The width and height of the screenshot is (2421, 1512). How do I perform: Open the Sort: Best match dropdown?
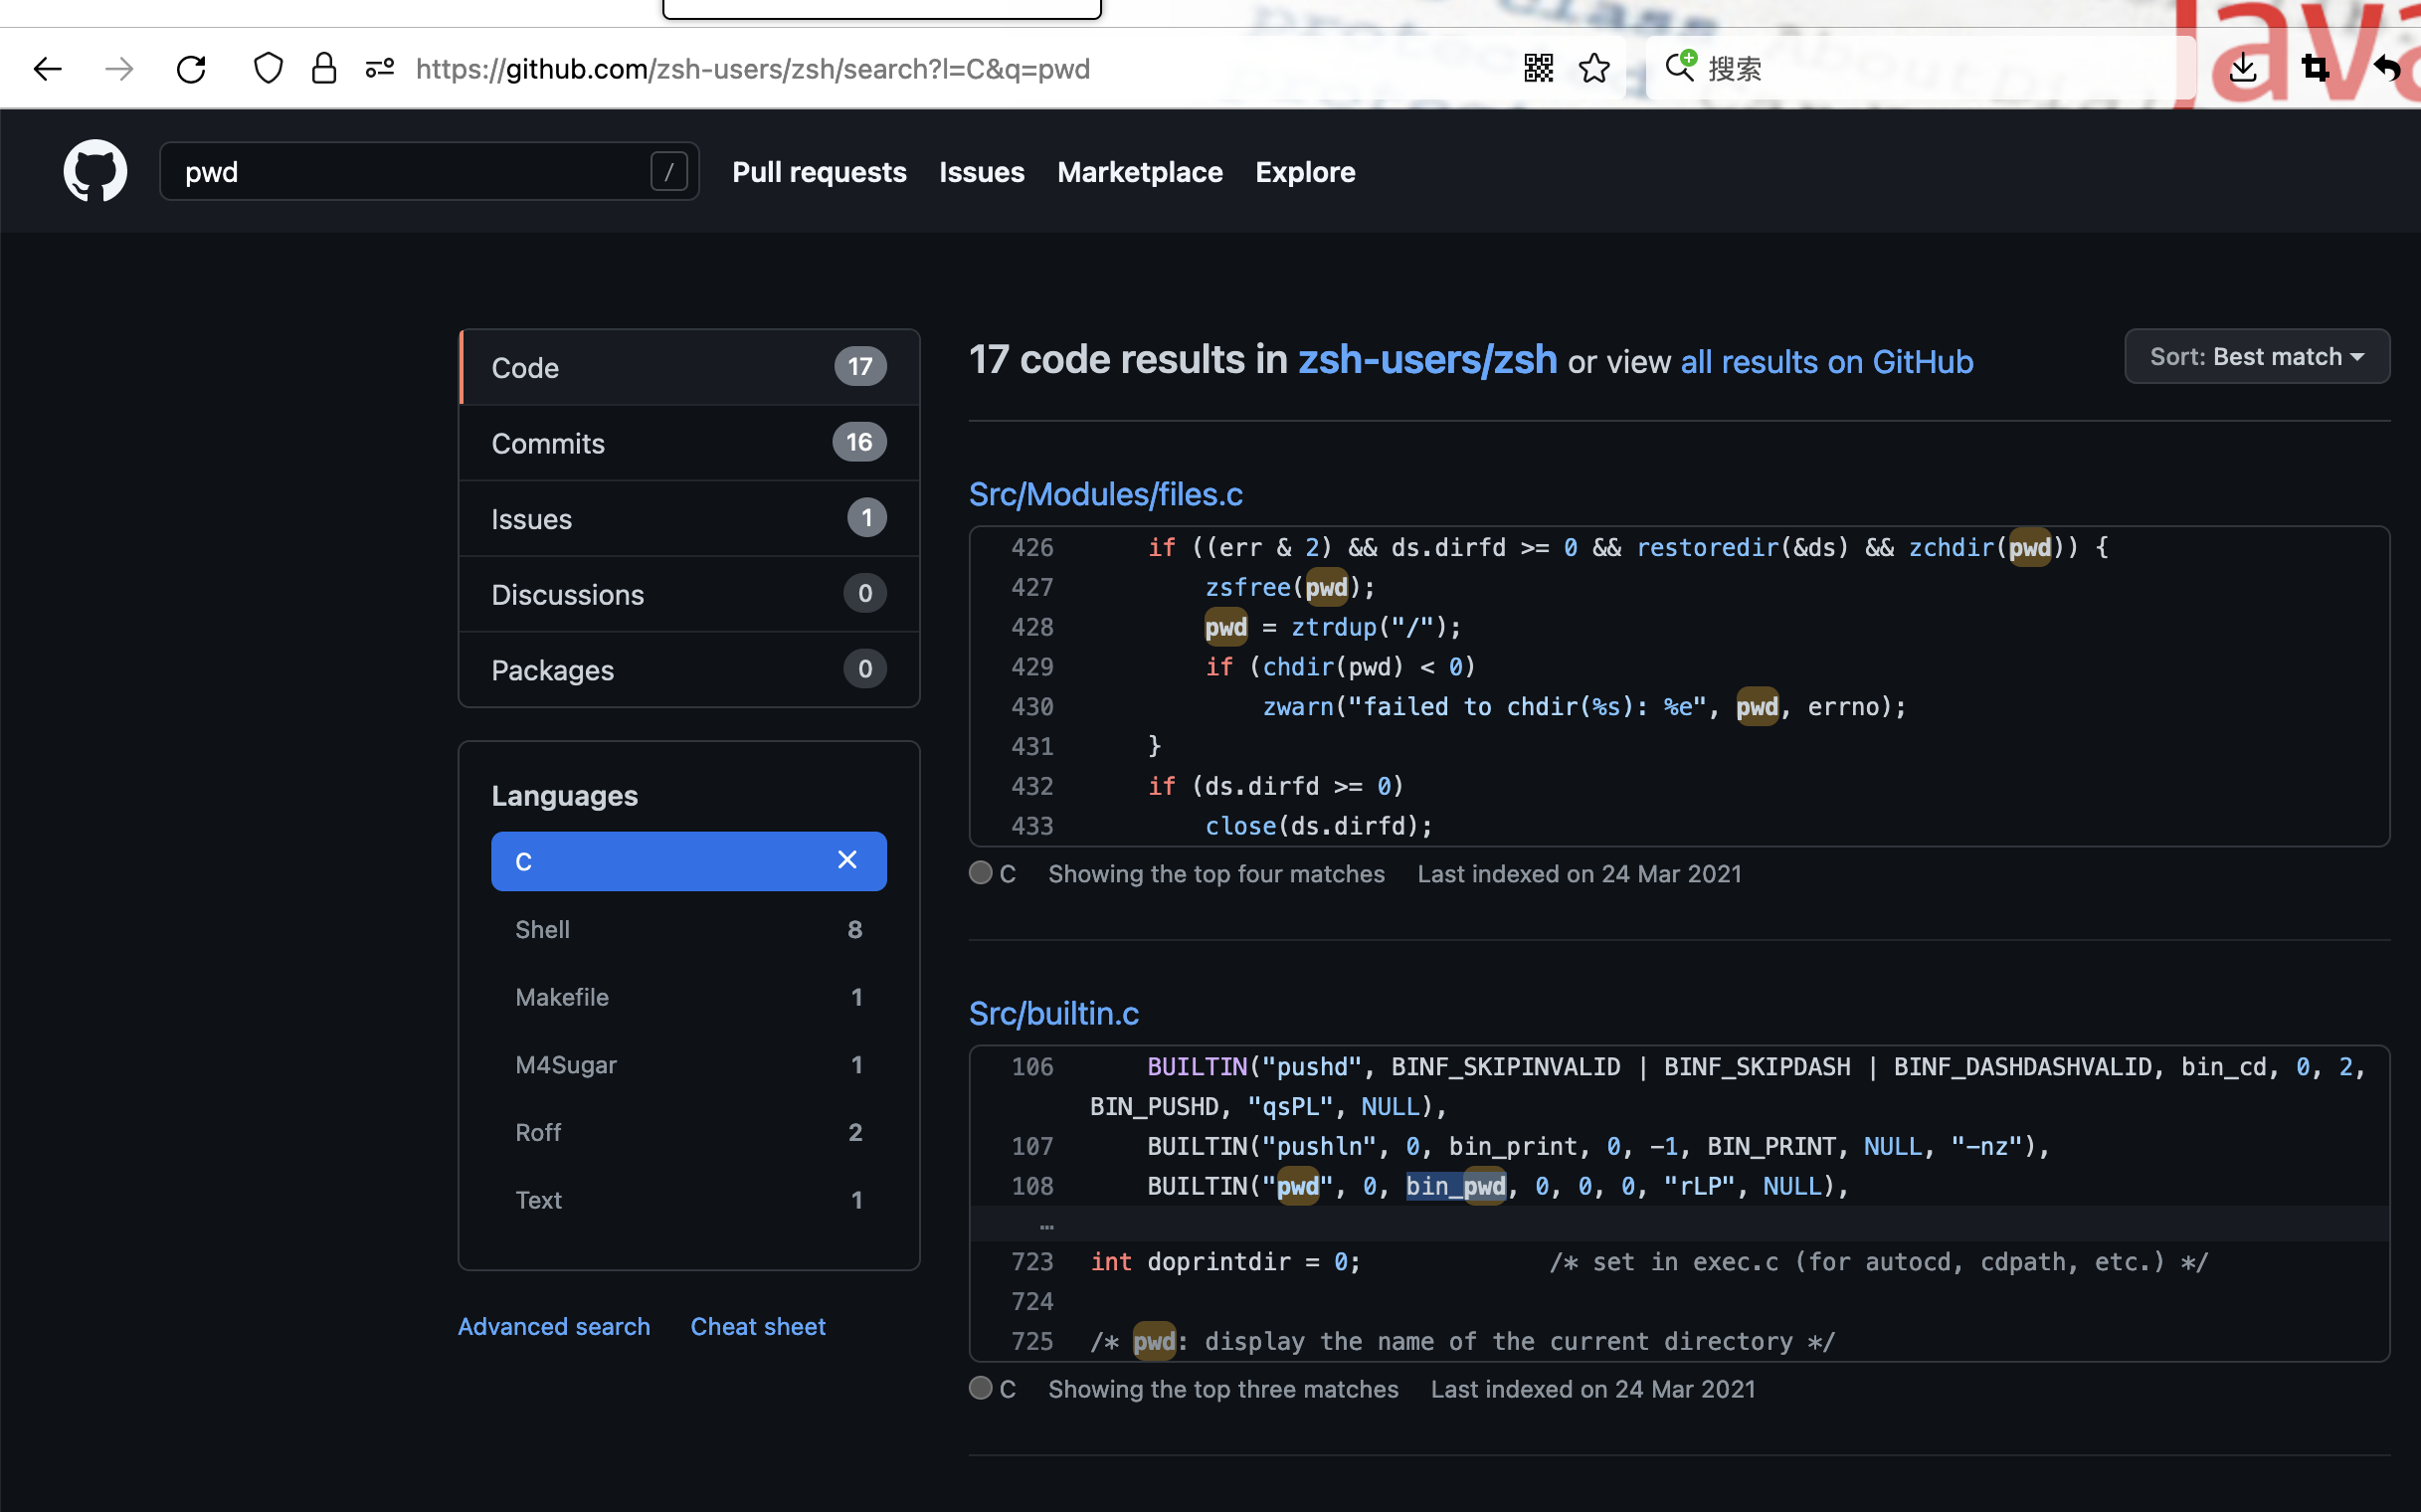click(x=2257, y=356)
